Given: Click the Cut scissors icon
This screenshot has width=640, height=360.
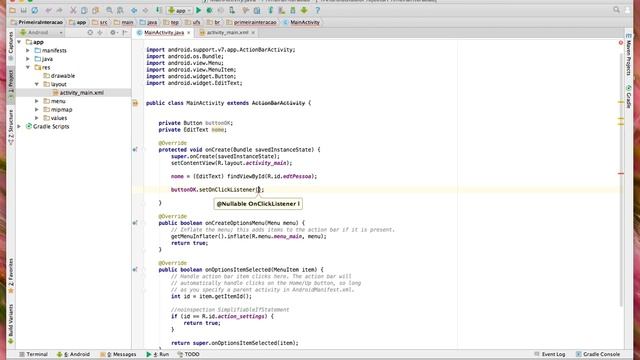Looking at the screenshot, I should coord(73,10).
